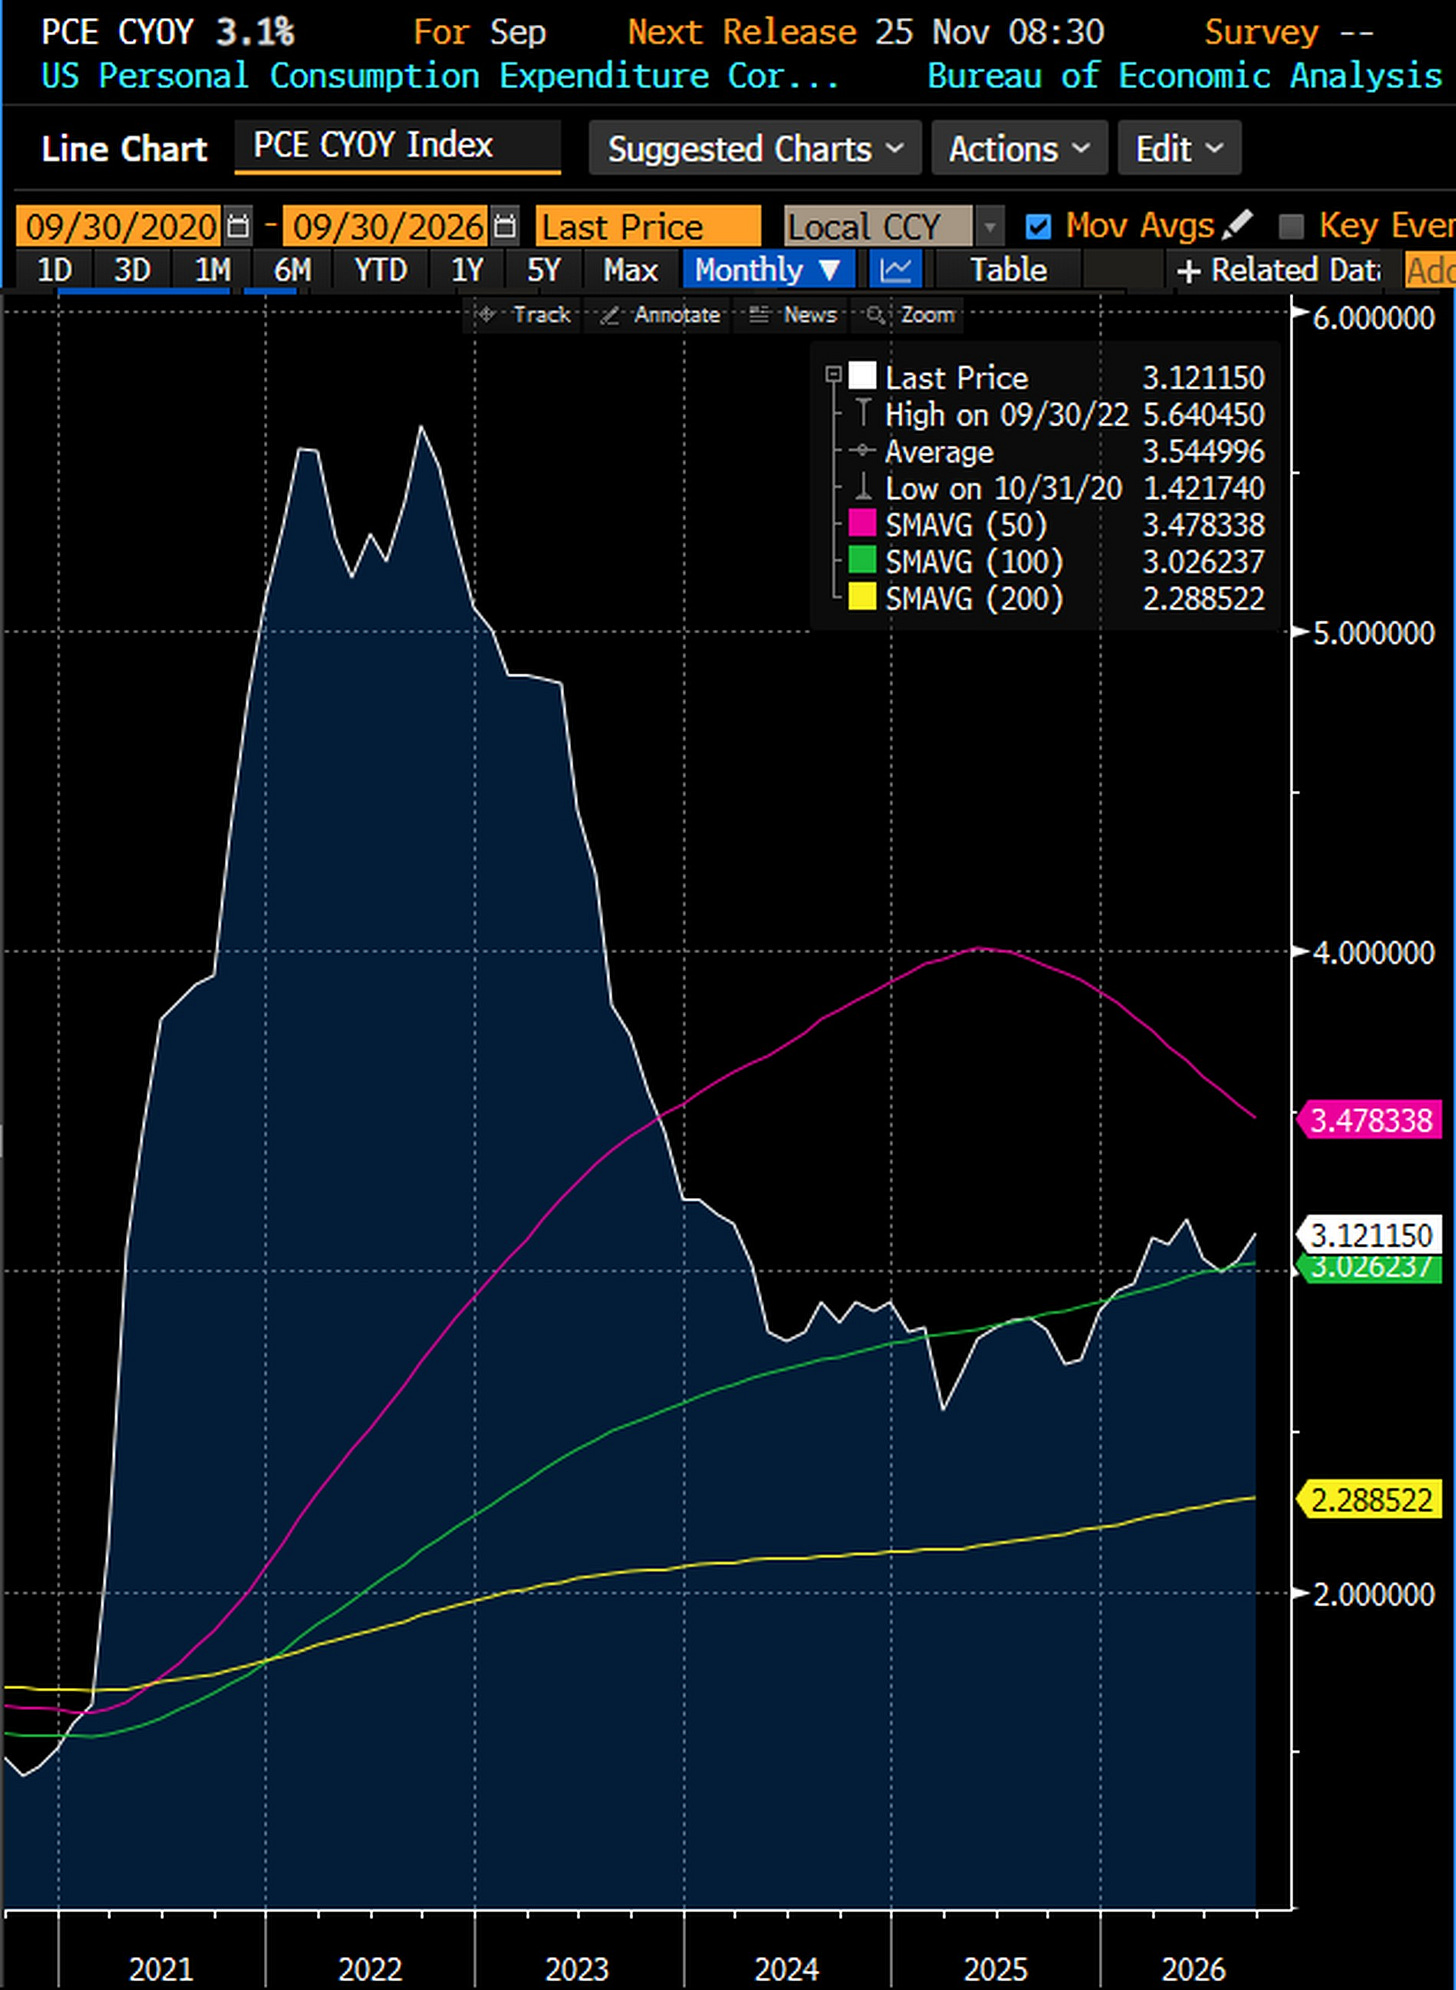Screen dimensions: 1456x1990
Task: Click the white Last Price legend swatch
Action: (862, 376)
